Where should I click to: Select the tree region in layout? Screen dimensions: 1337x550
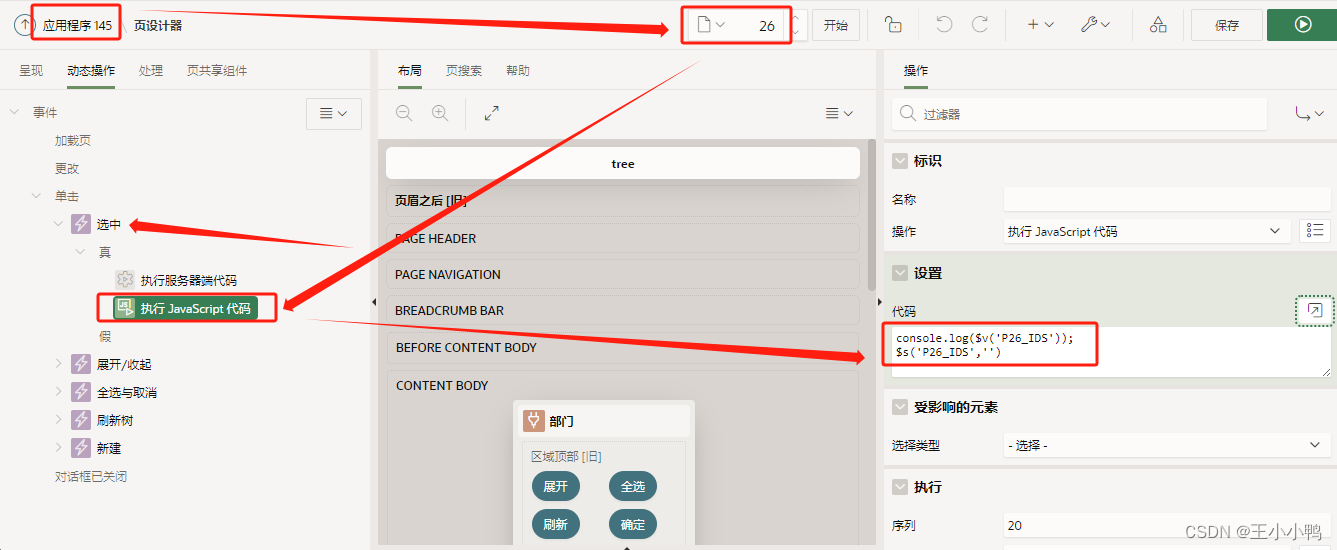623,163
